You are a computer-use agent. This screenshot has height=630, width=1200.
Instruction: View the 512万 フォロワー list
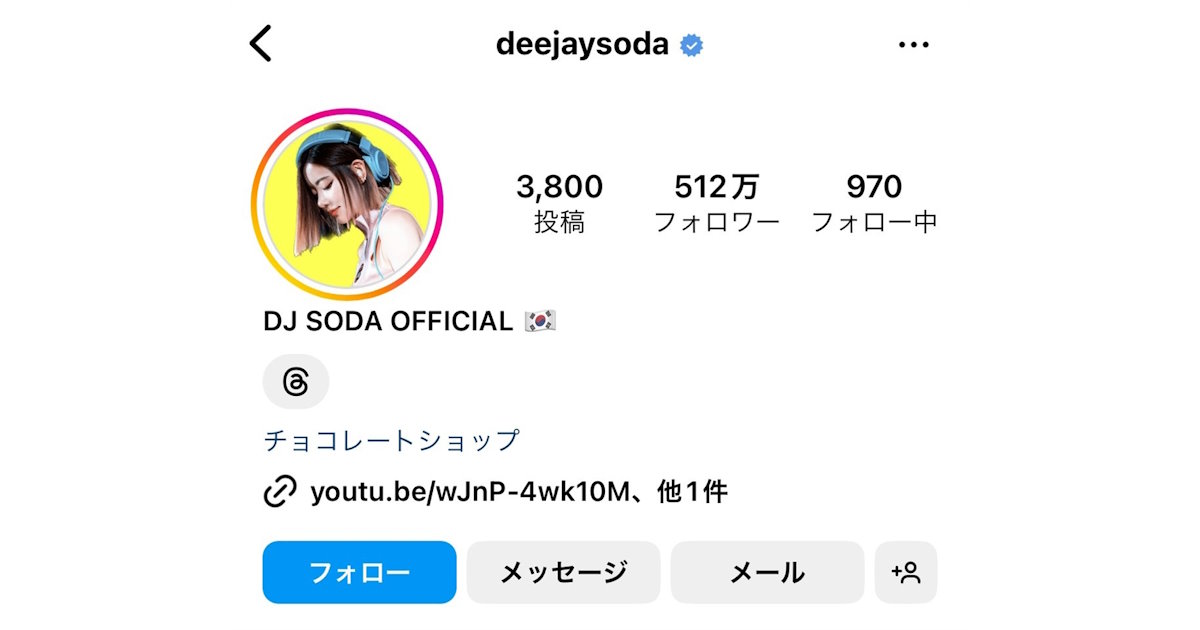[x=717, y=204]
